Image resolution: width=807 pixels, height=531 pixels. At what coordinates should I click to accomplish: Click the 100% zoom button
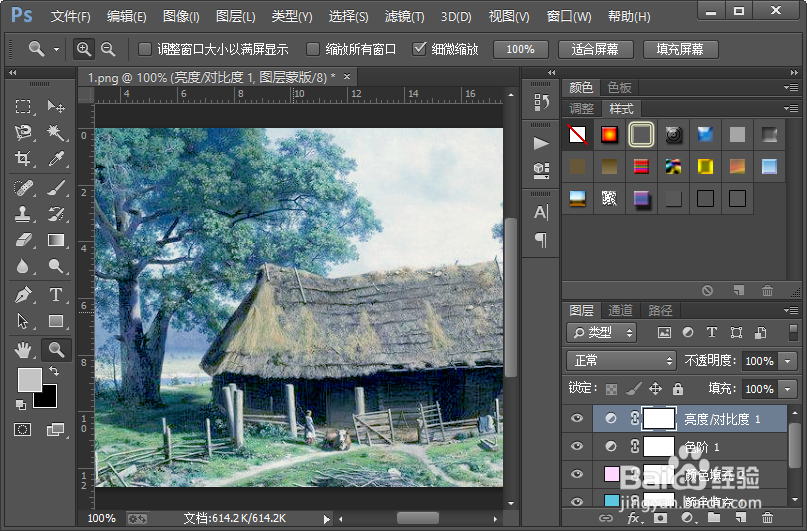coord(520,49)
